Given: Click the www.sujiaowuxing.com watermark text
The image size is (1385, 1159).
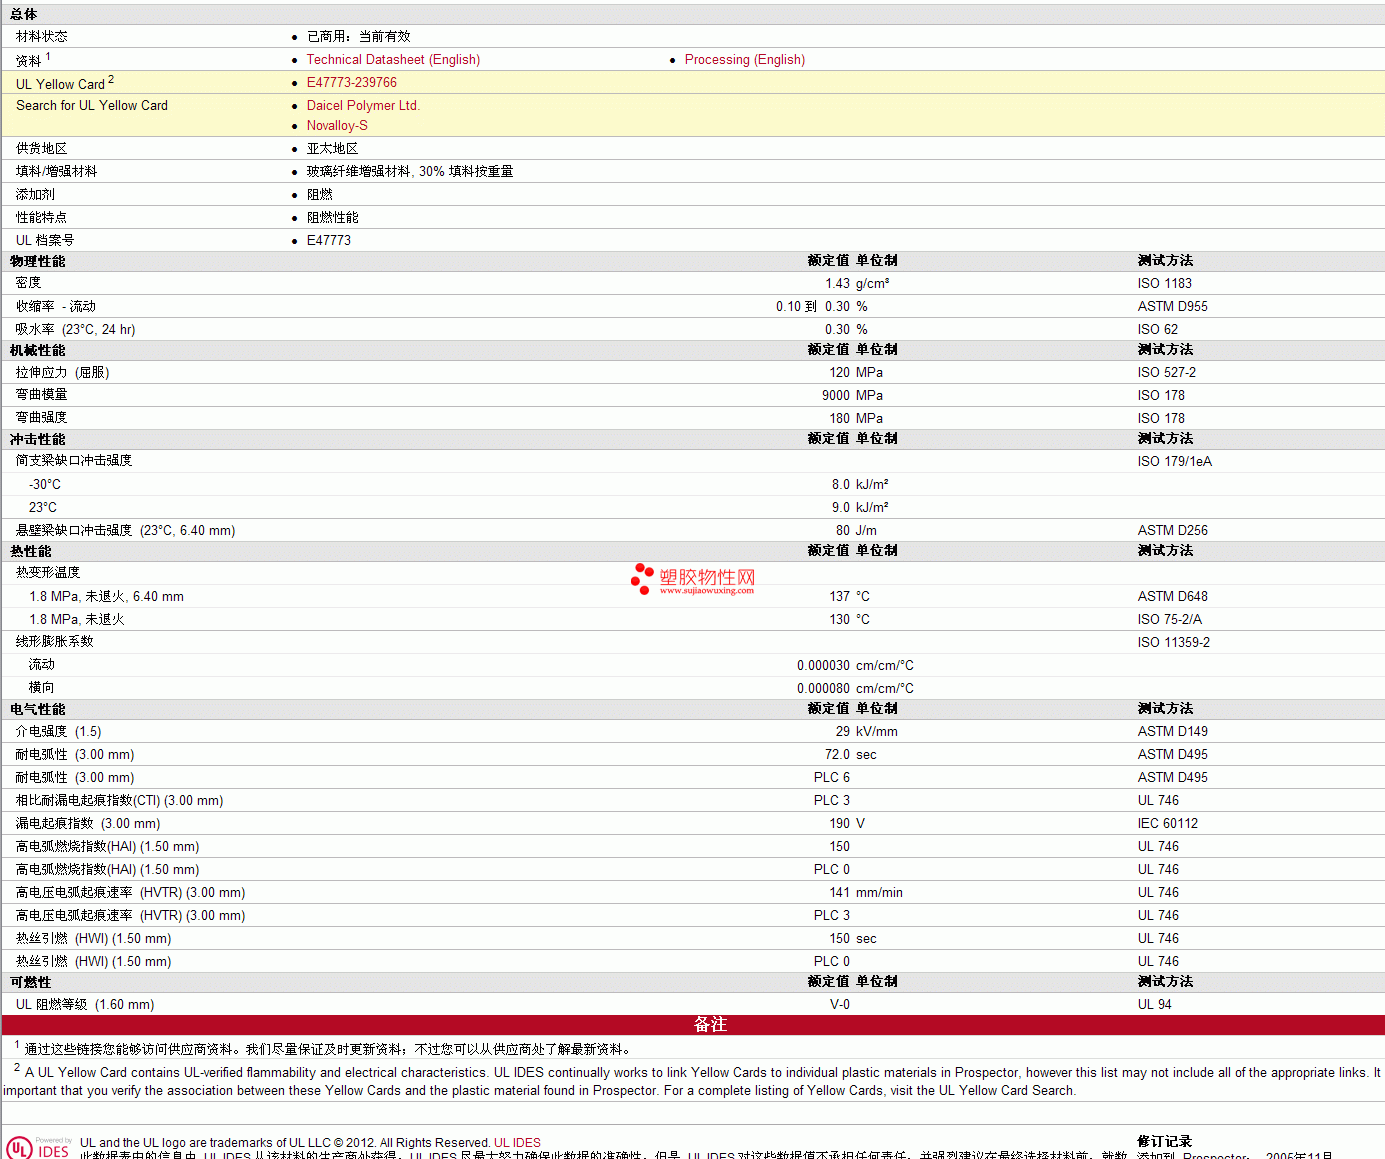Looking at the screenshot, I should point(706,591).
